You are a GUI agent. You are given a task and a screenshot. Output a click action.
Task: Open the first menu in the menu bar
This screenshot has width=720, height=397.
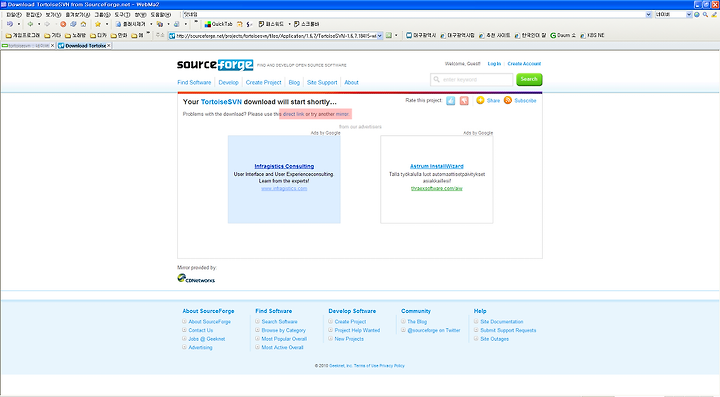(13, 15)
